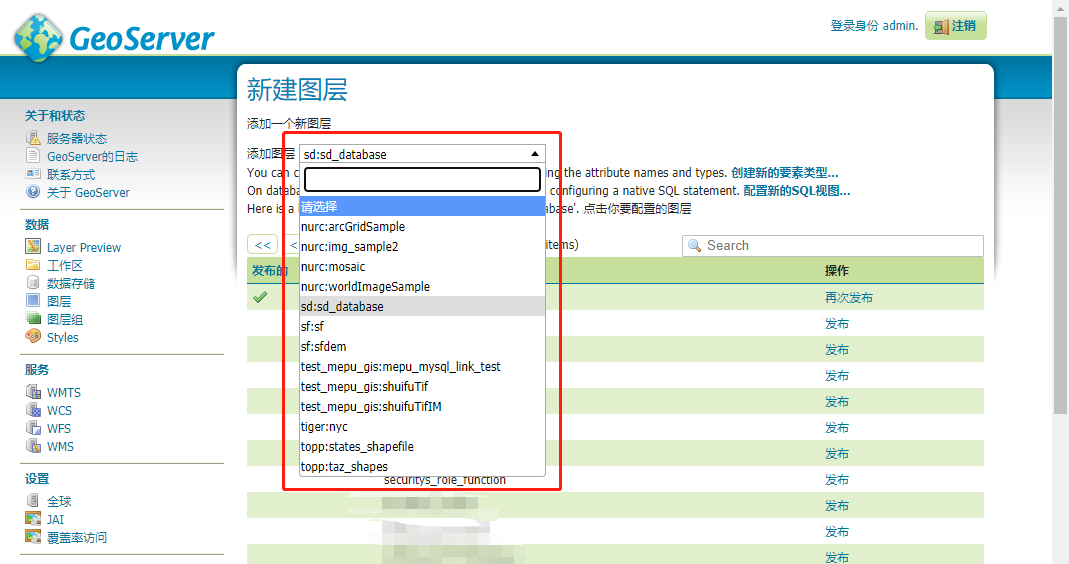Click 再次发布 in the first row
The width and height of the screenshot is (1069, 564).
[848, 297]
